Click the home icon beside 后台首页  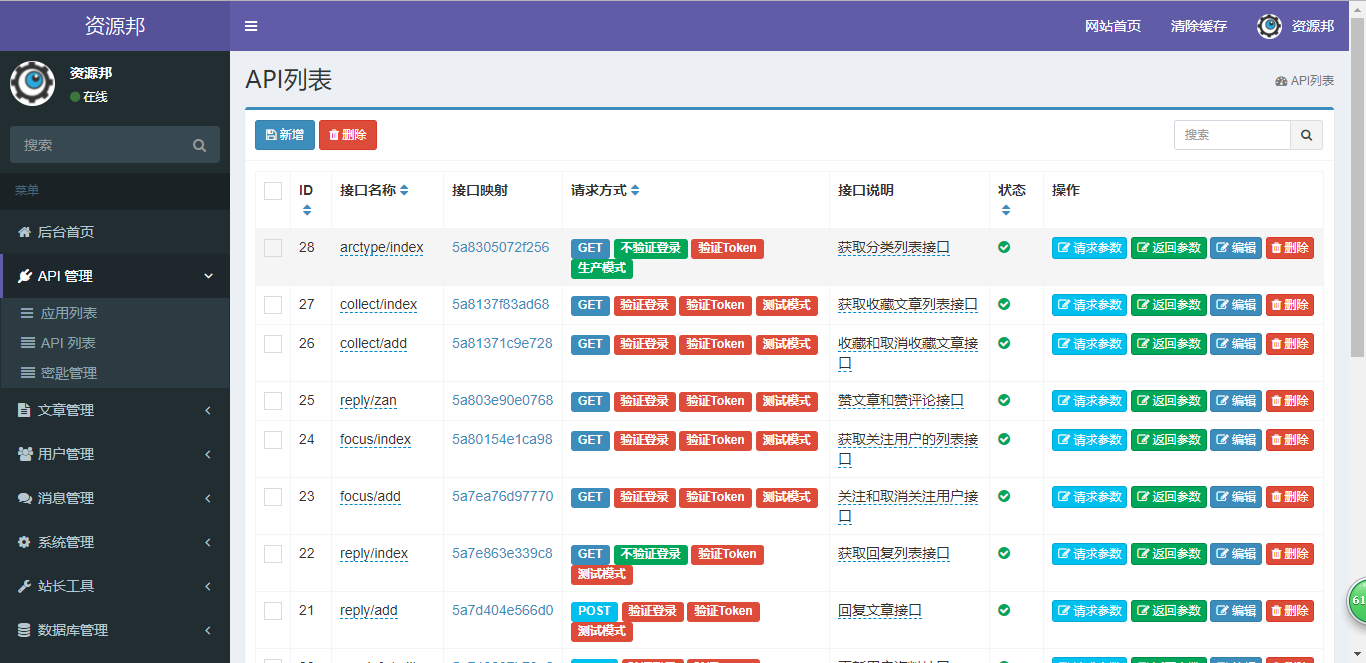25,232
